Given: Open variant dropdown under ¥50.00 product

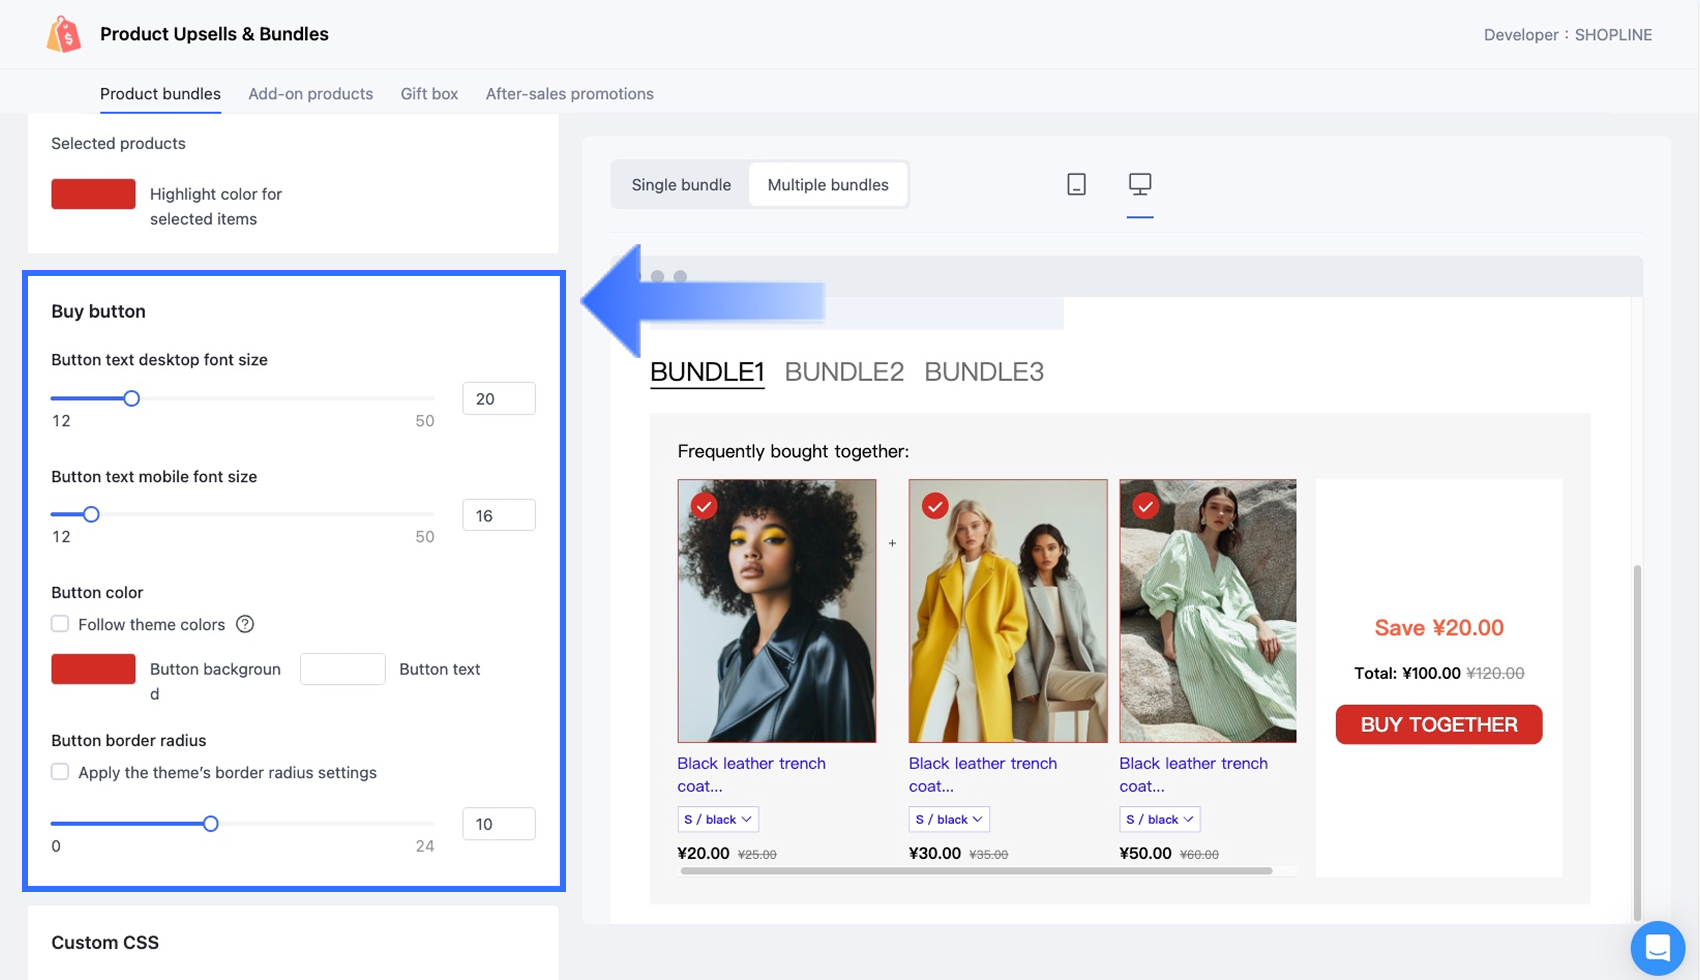Looking at the screenshot, I should tap(1160, 819).
